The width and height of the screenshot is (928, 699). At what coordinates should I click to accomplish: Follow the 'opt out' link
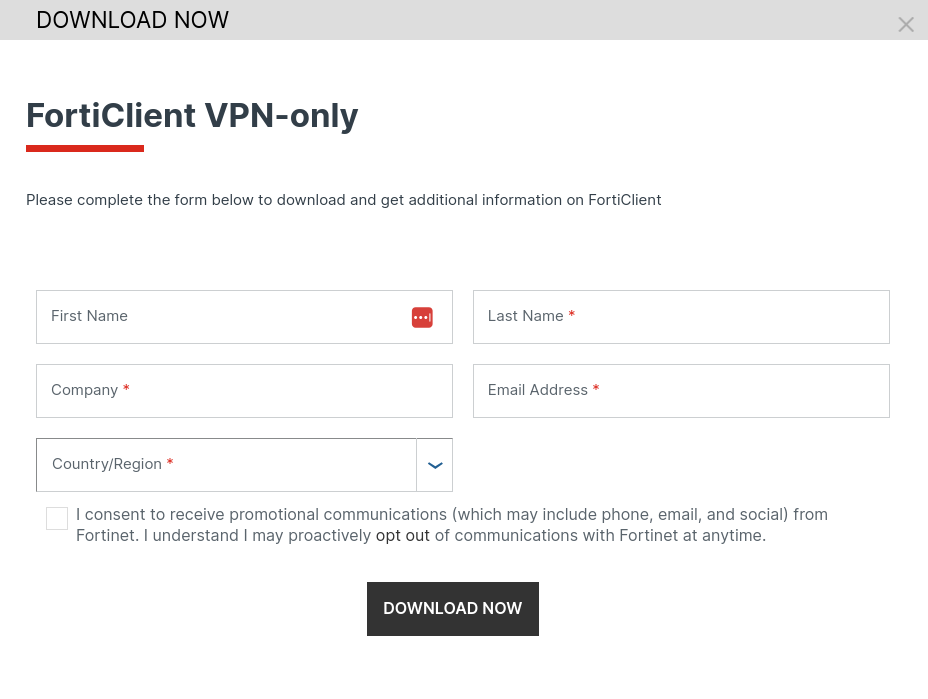point(403,536)
